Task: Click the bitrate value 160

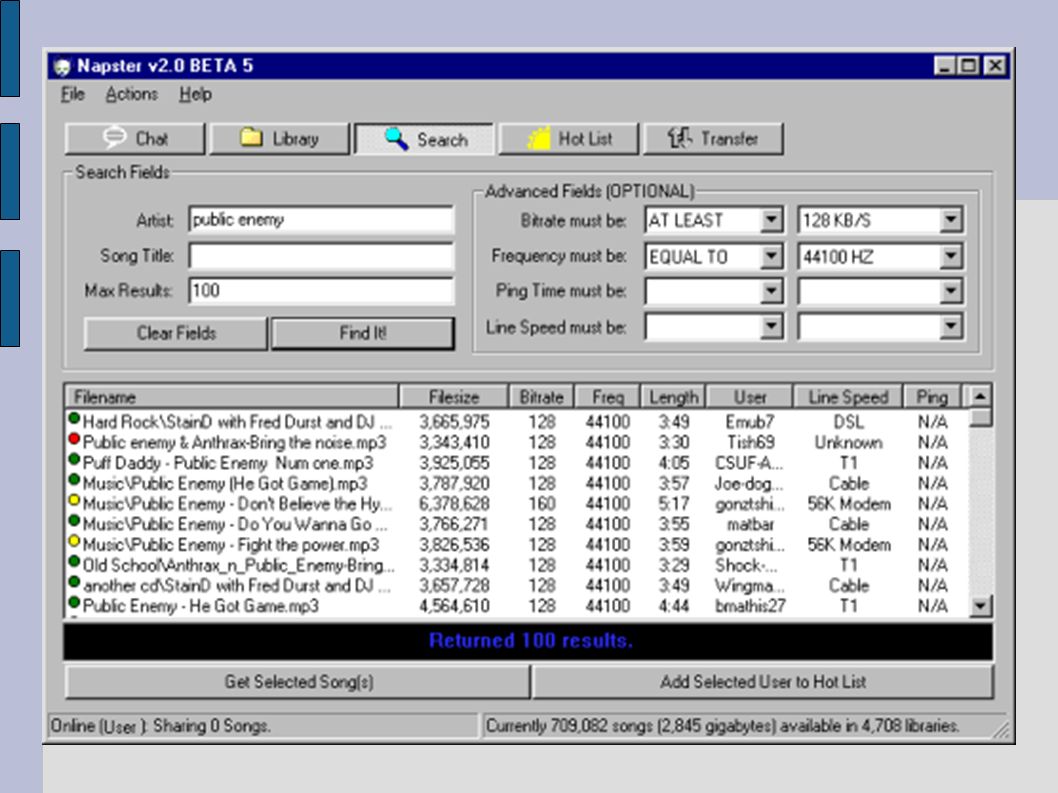Action: coord(541,504)
